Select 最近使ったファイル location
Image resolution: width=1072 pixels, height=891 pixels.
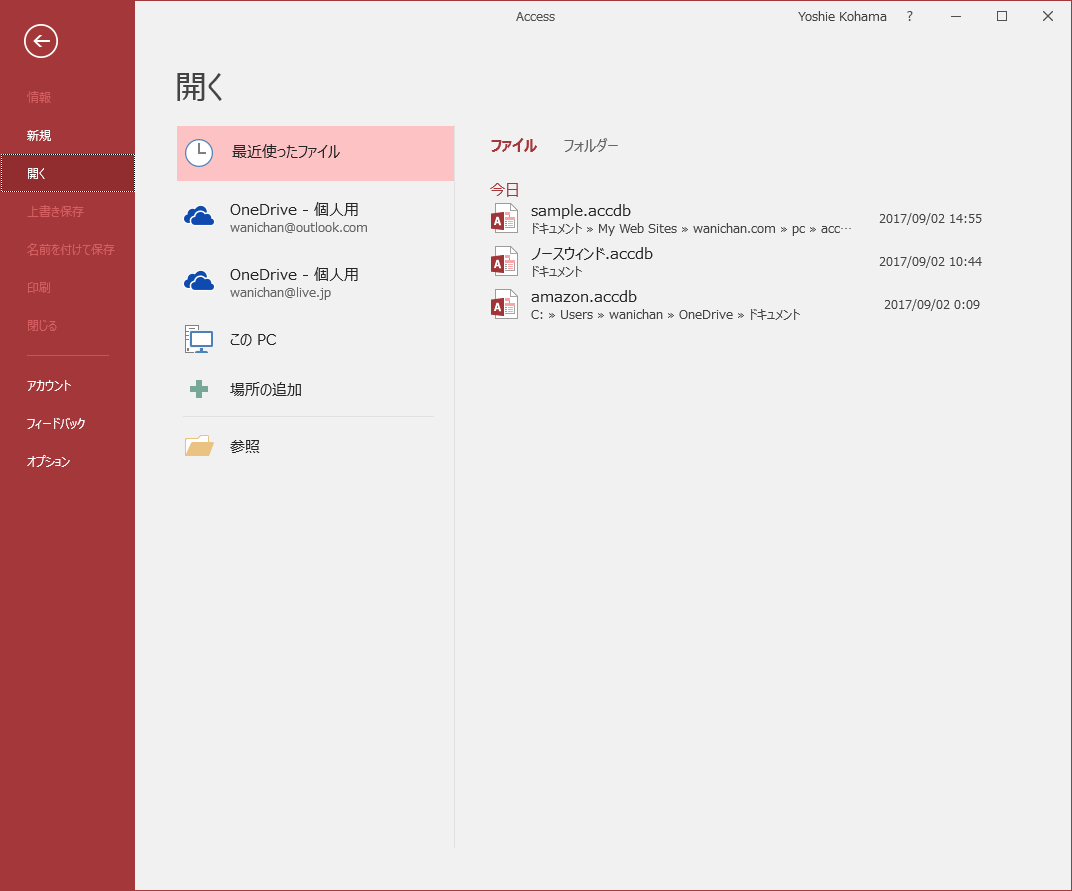(315, 153)
